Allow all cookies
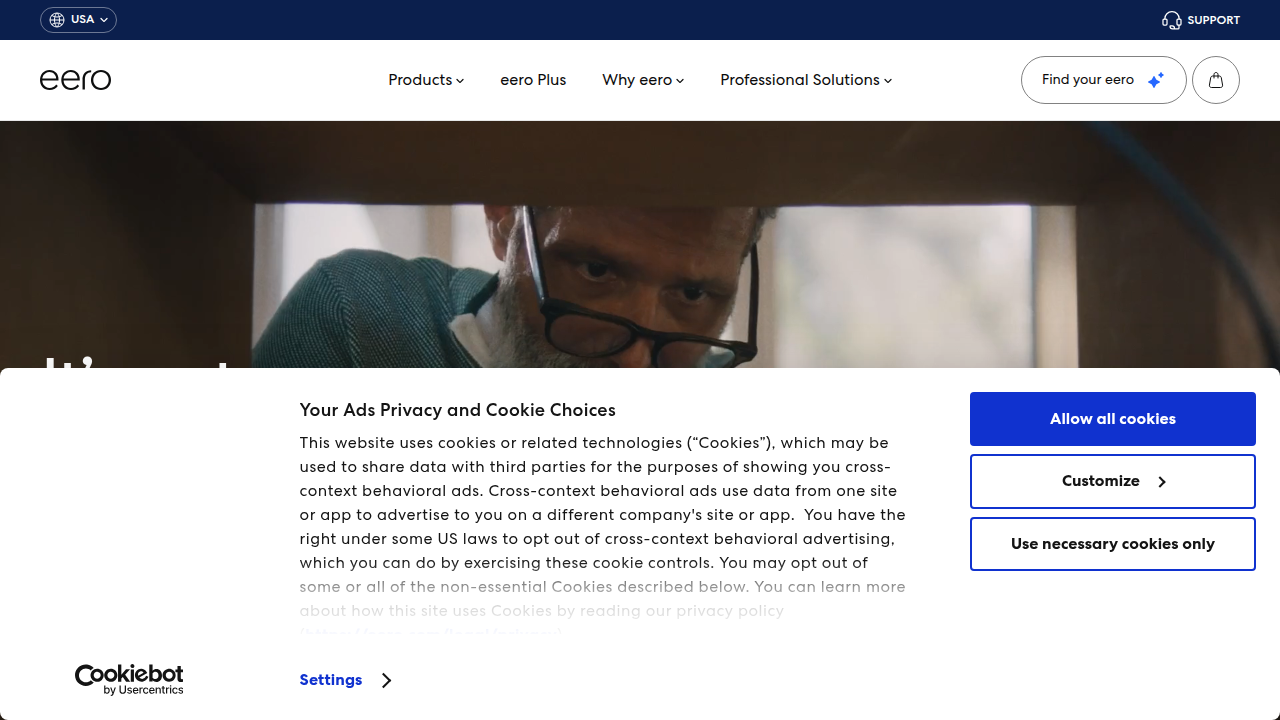The image size is (1280, 720). pyautogui.click(x=1113, y=419)
